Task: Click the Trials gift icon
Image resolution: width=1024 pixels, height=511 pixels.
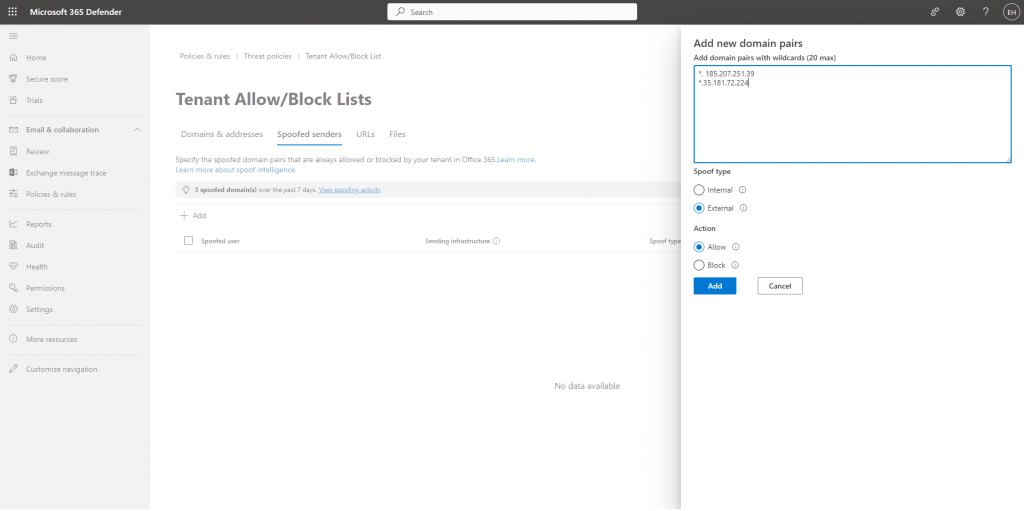Action: coord(13,101)
